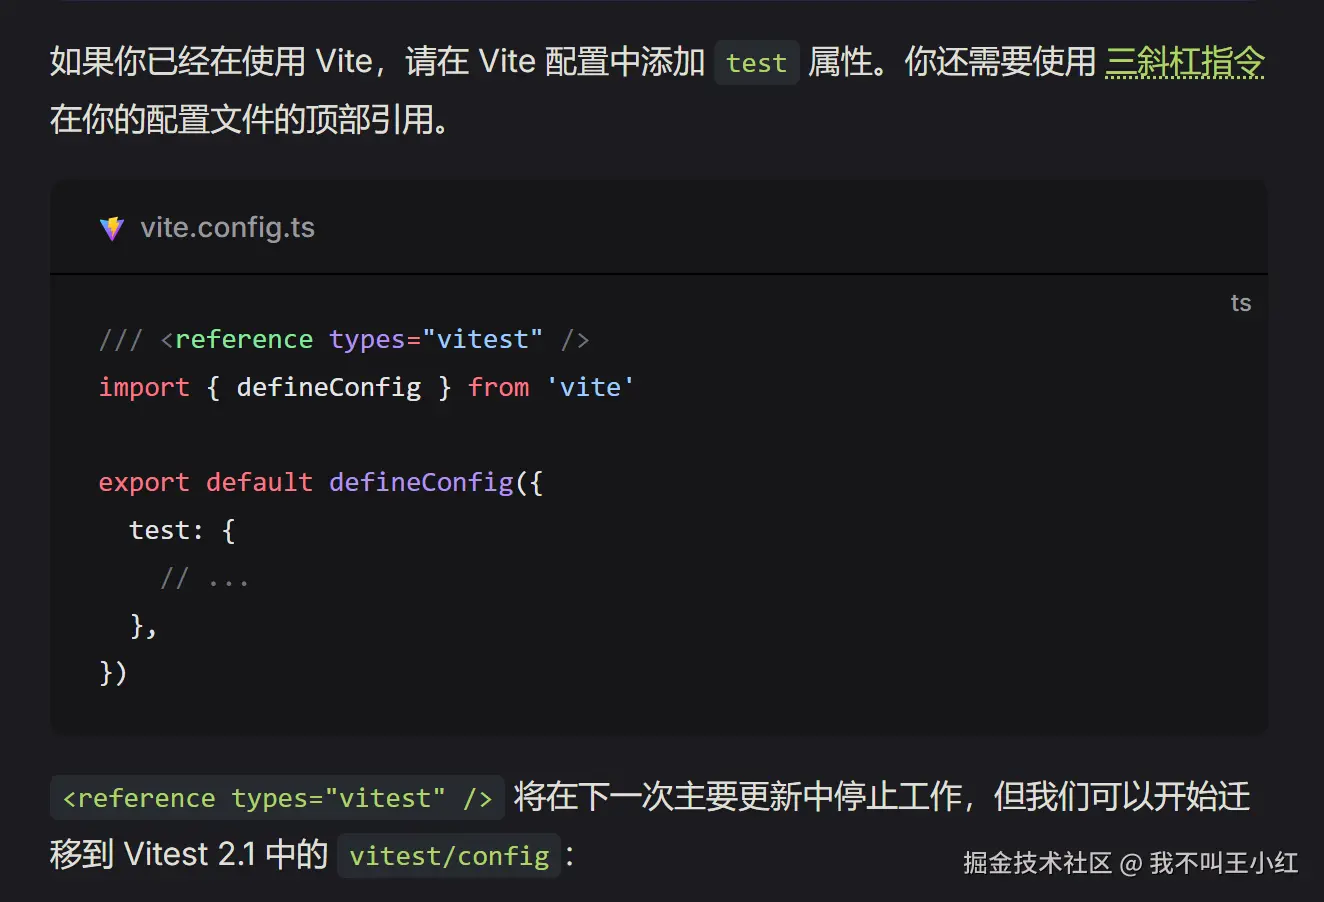This screenshot has width=1324, height=902.
Task: Click the reference types="vitest" comment line
Action: point(344,340)
